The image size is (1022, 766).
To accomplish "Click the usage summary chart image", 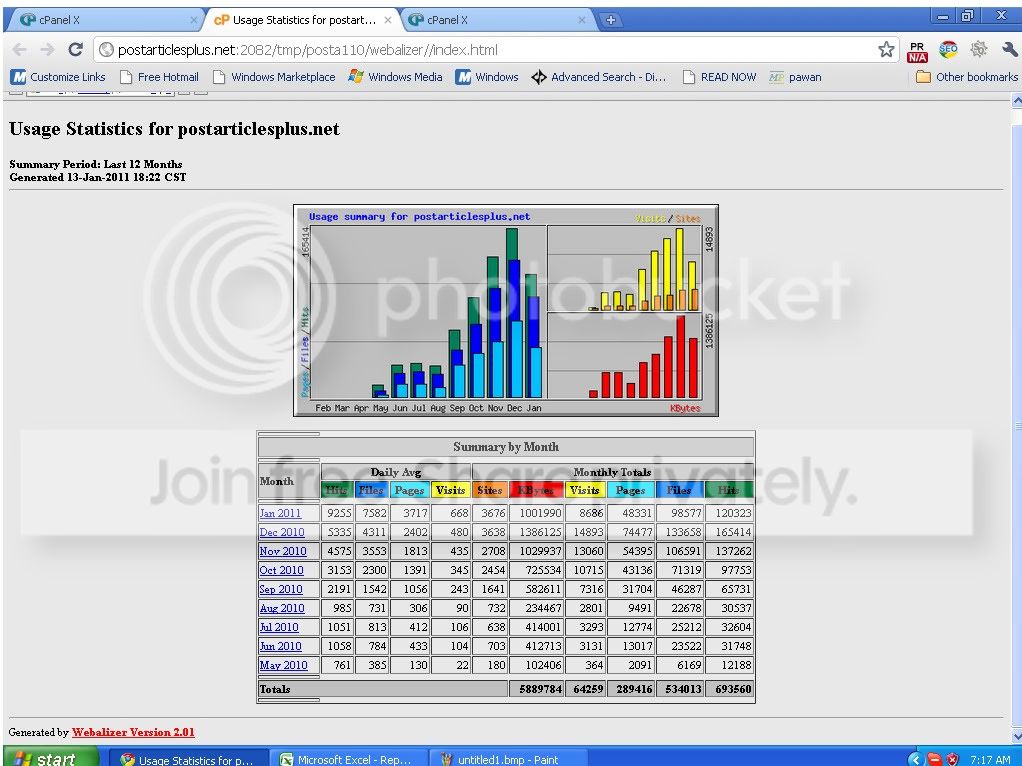I will (x=506, y=310).
